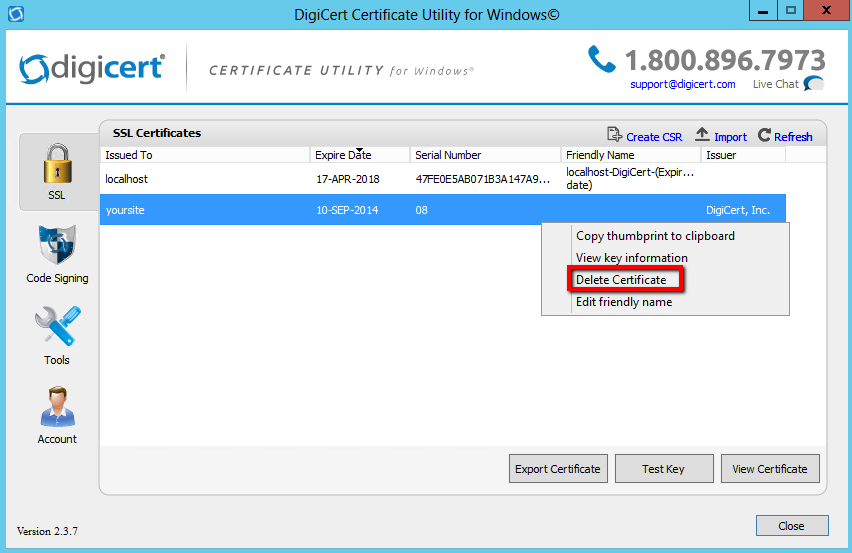Viewport: 852px width, 553px height.
Task: Choose Delete Certificate from context menu
Action: (x=621, y=280)
